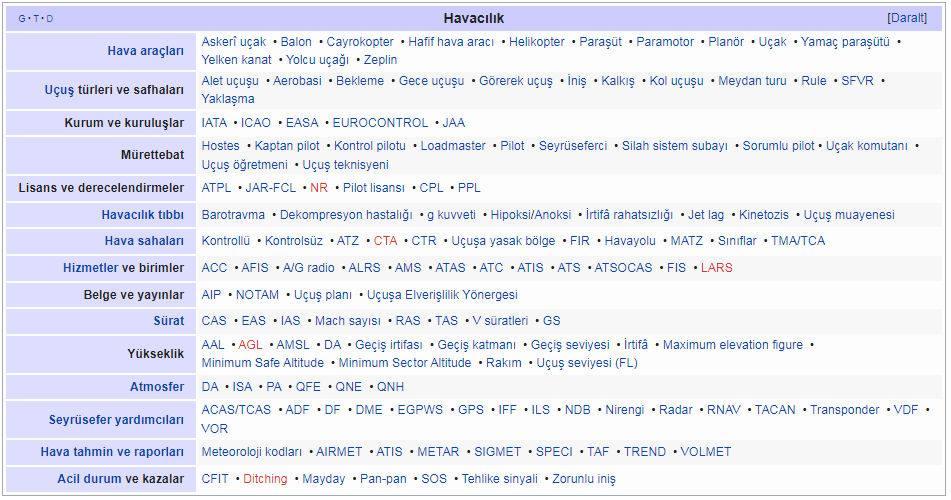Open the METAR link
This screenshot has width=951, height=500.
point(438,452)
